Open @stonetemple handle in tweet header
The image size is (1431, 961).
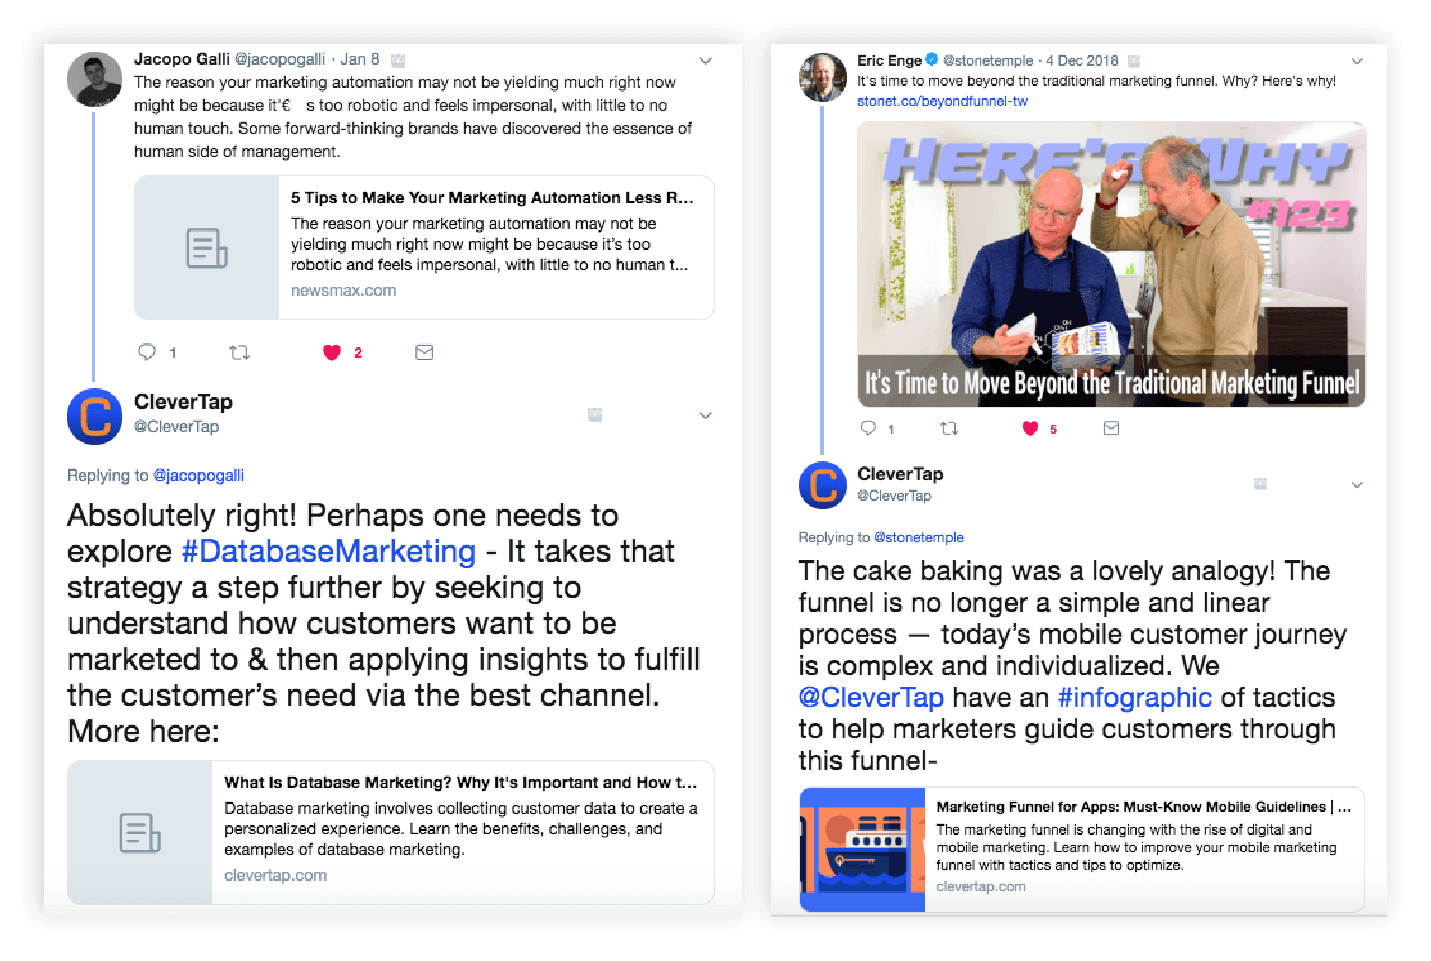tap(988, 61)
